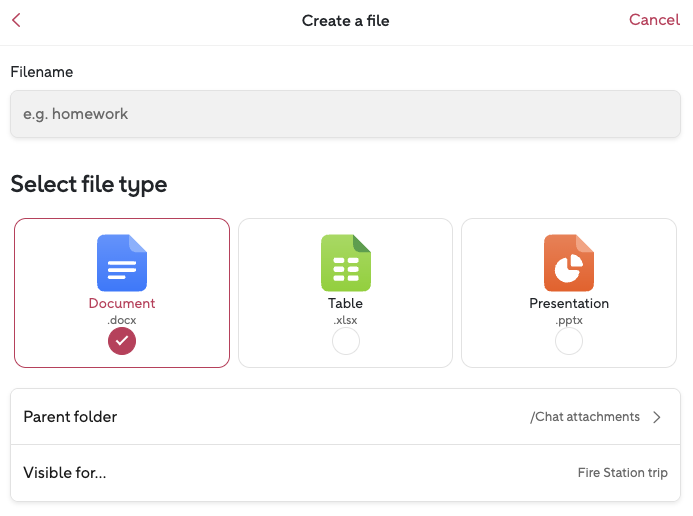The width and height of the screenshot is (693, 516).
Task: Click the .xlsx extension text
Action: coord(345,319)
